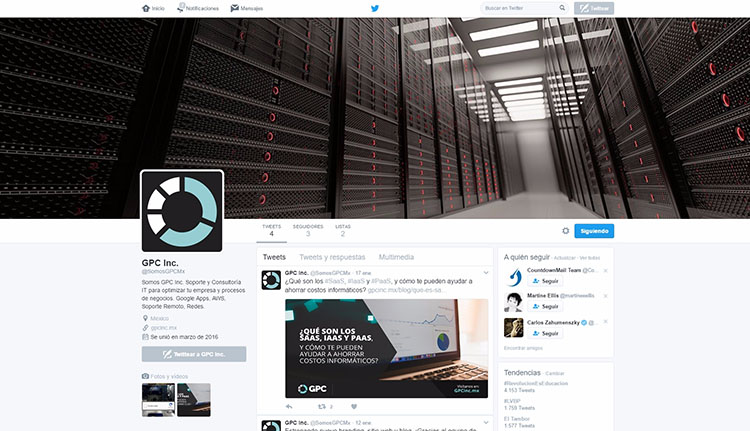Focus the Buscar en Twitter search field
The image size is (750, 431).
point(525,8)
